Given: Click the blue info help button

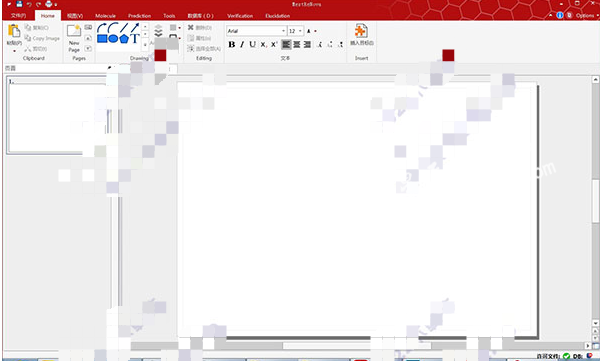Looking at the screenshot, I should tap(560, 15).
